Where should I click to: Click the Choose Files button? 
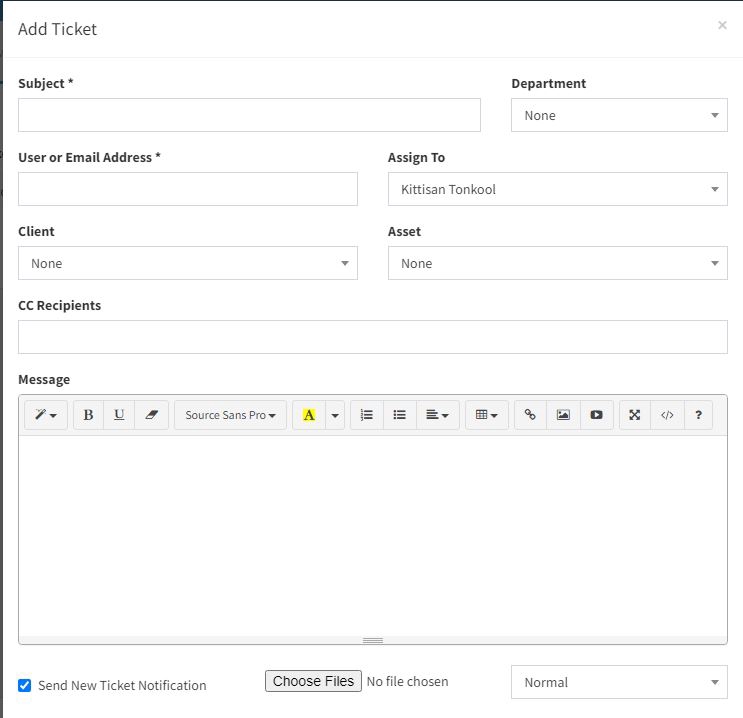pyautogui.click(x=312, y=681)
